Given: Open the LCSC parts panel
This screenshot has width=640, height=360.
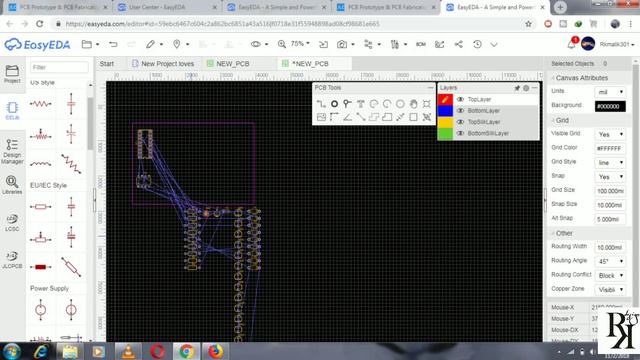Looking at the screenshot, I should click(x=12, y=222).
